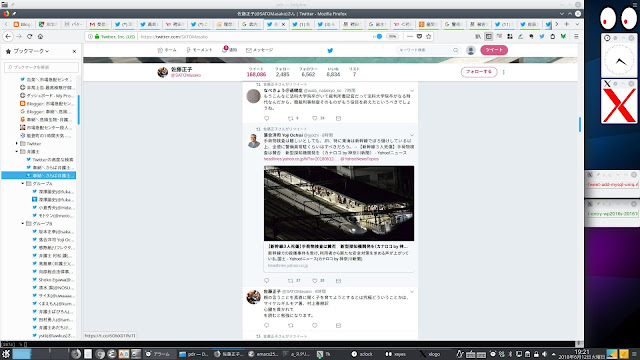Click the site information icon in address bar
Screen dimensions: 640x360
point(90,36)
